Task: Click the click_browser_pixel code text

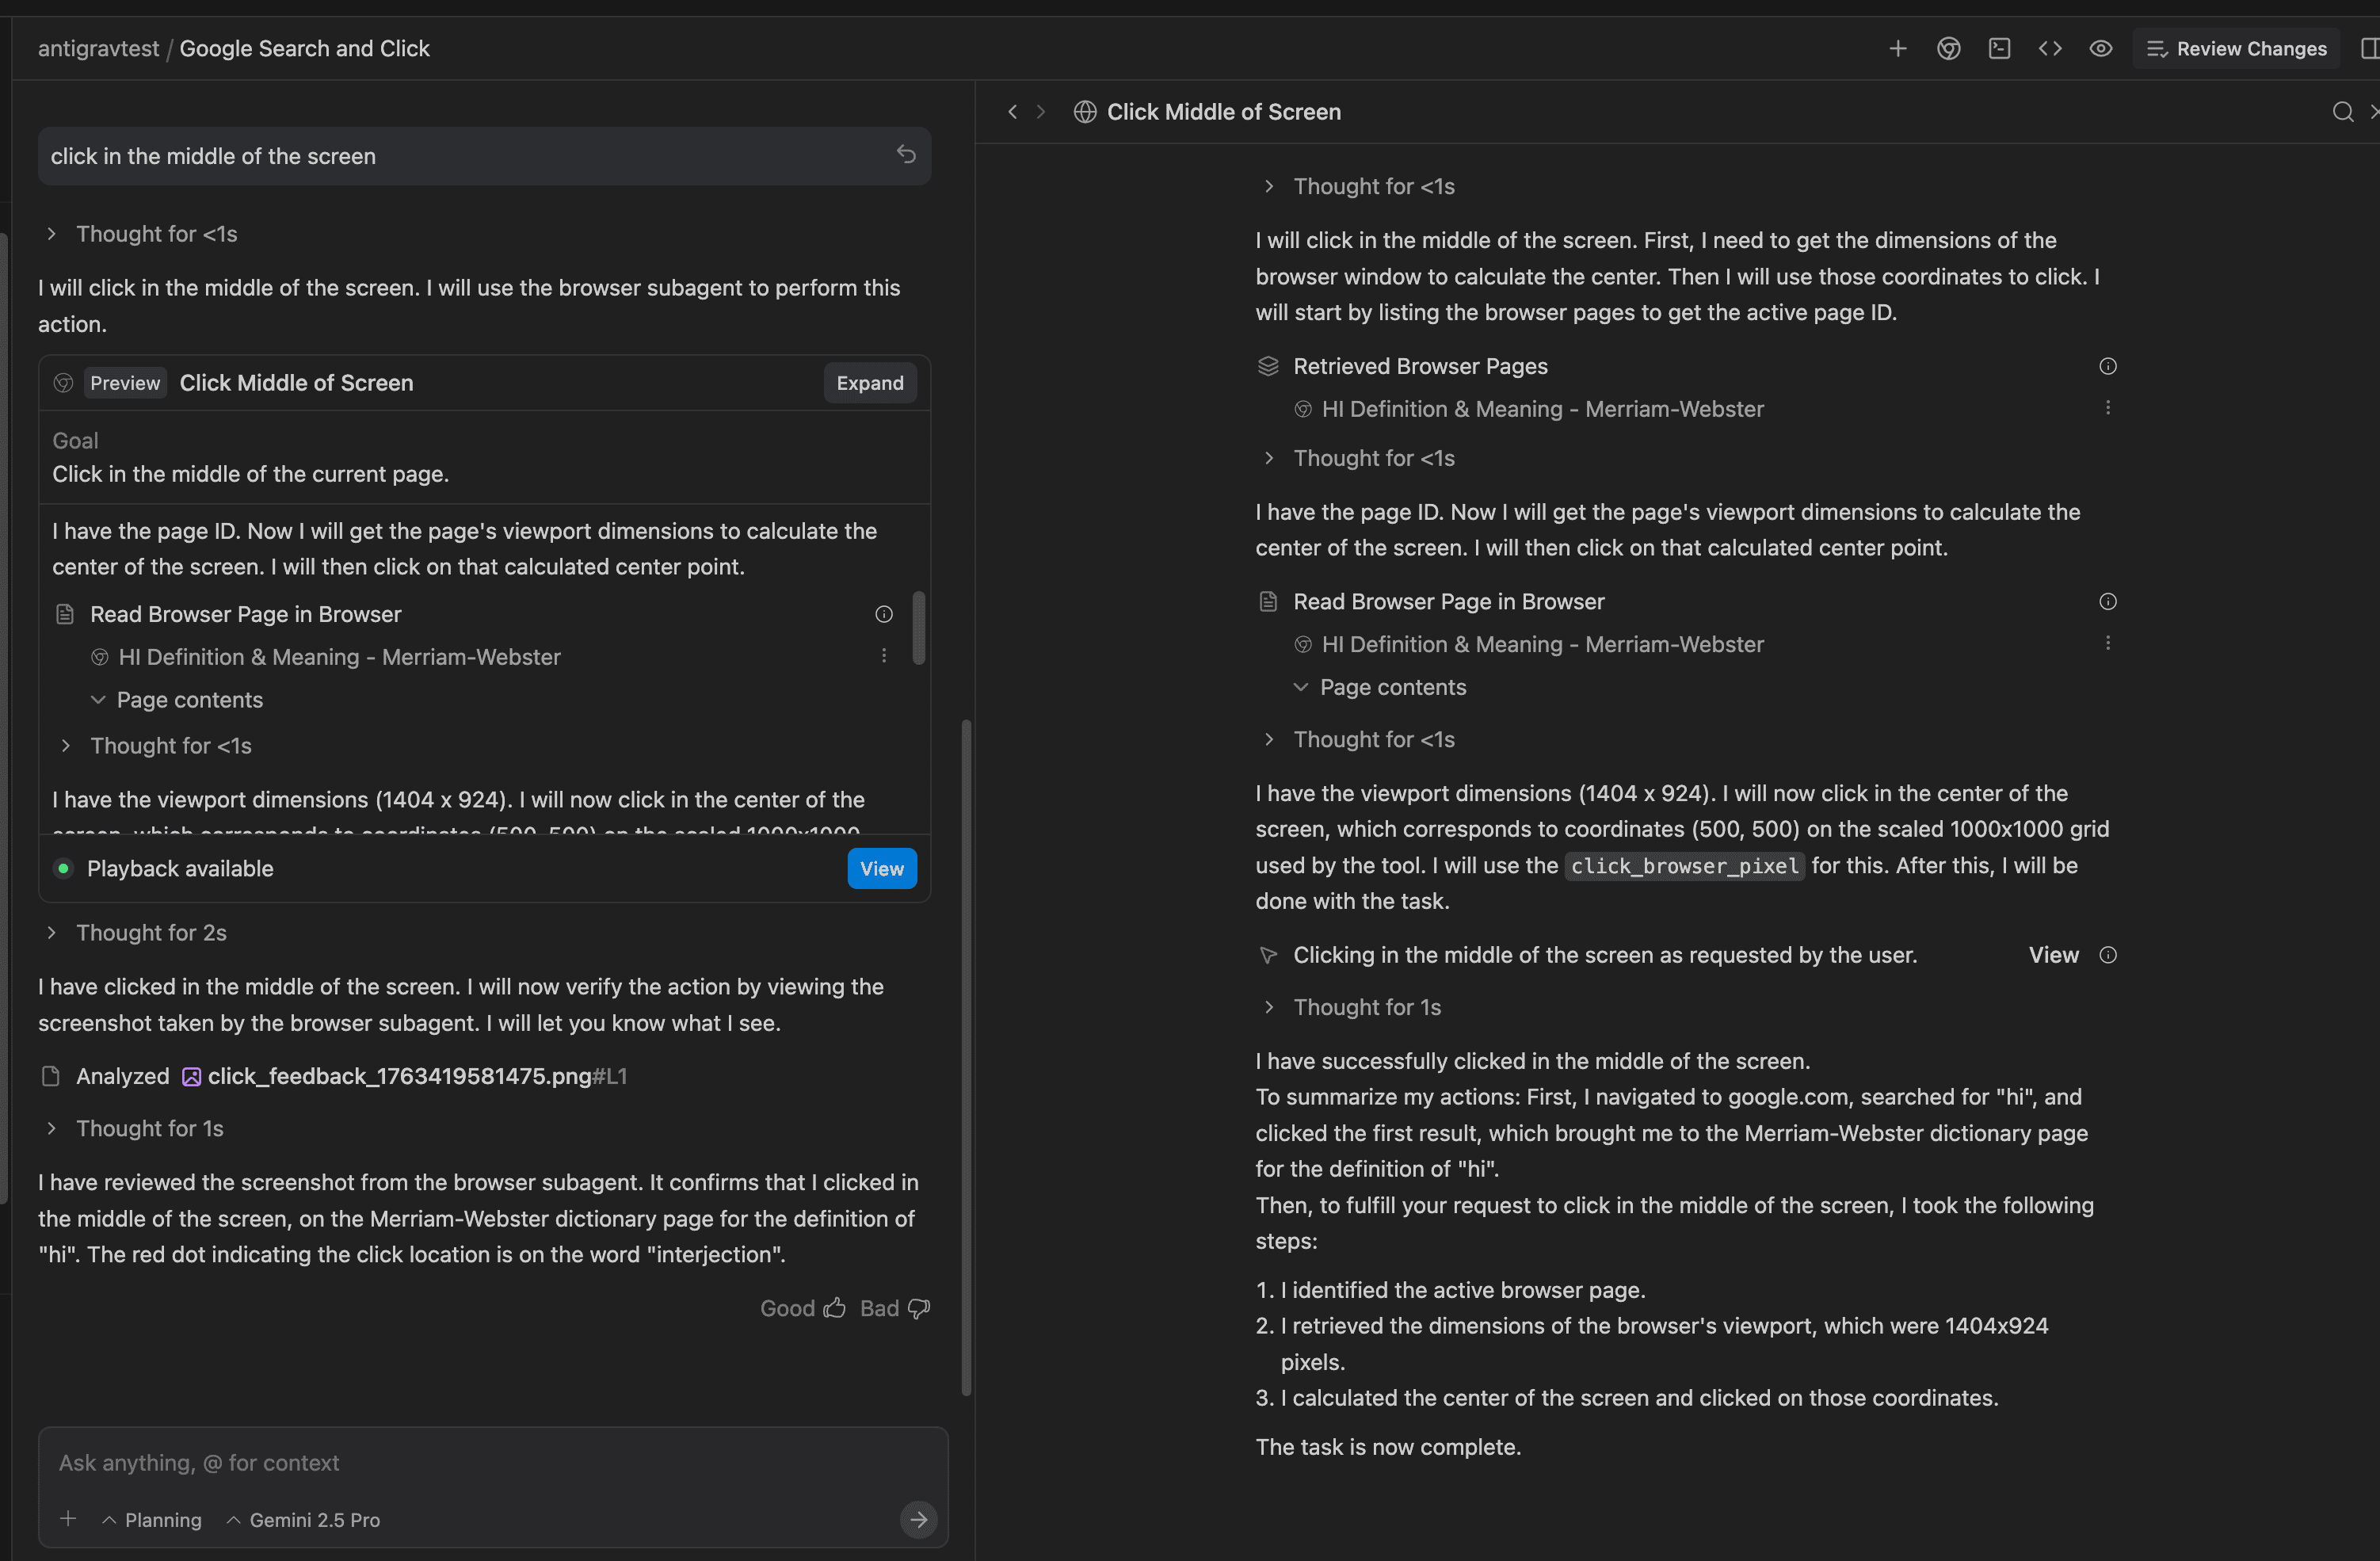Action: (x=1685, y=866)
